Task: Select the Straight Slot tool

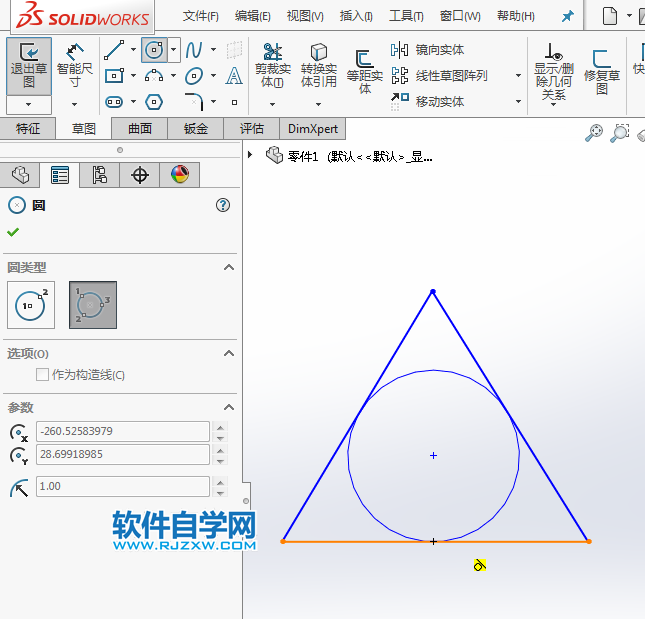Action: pyautogui.click(x=114, y=102)
